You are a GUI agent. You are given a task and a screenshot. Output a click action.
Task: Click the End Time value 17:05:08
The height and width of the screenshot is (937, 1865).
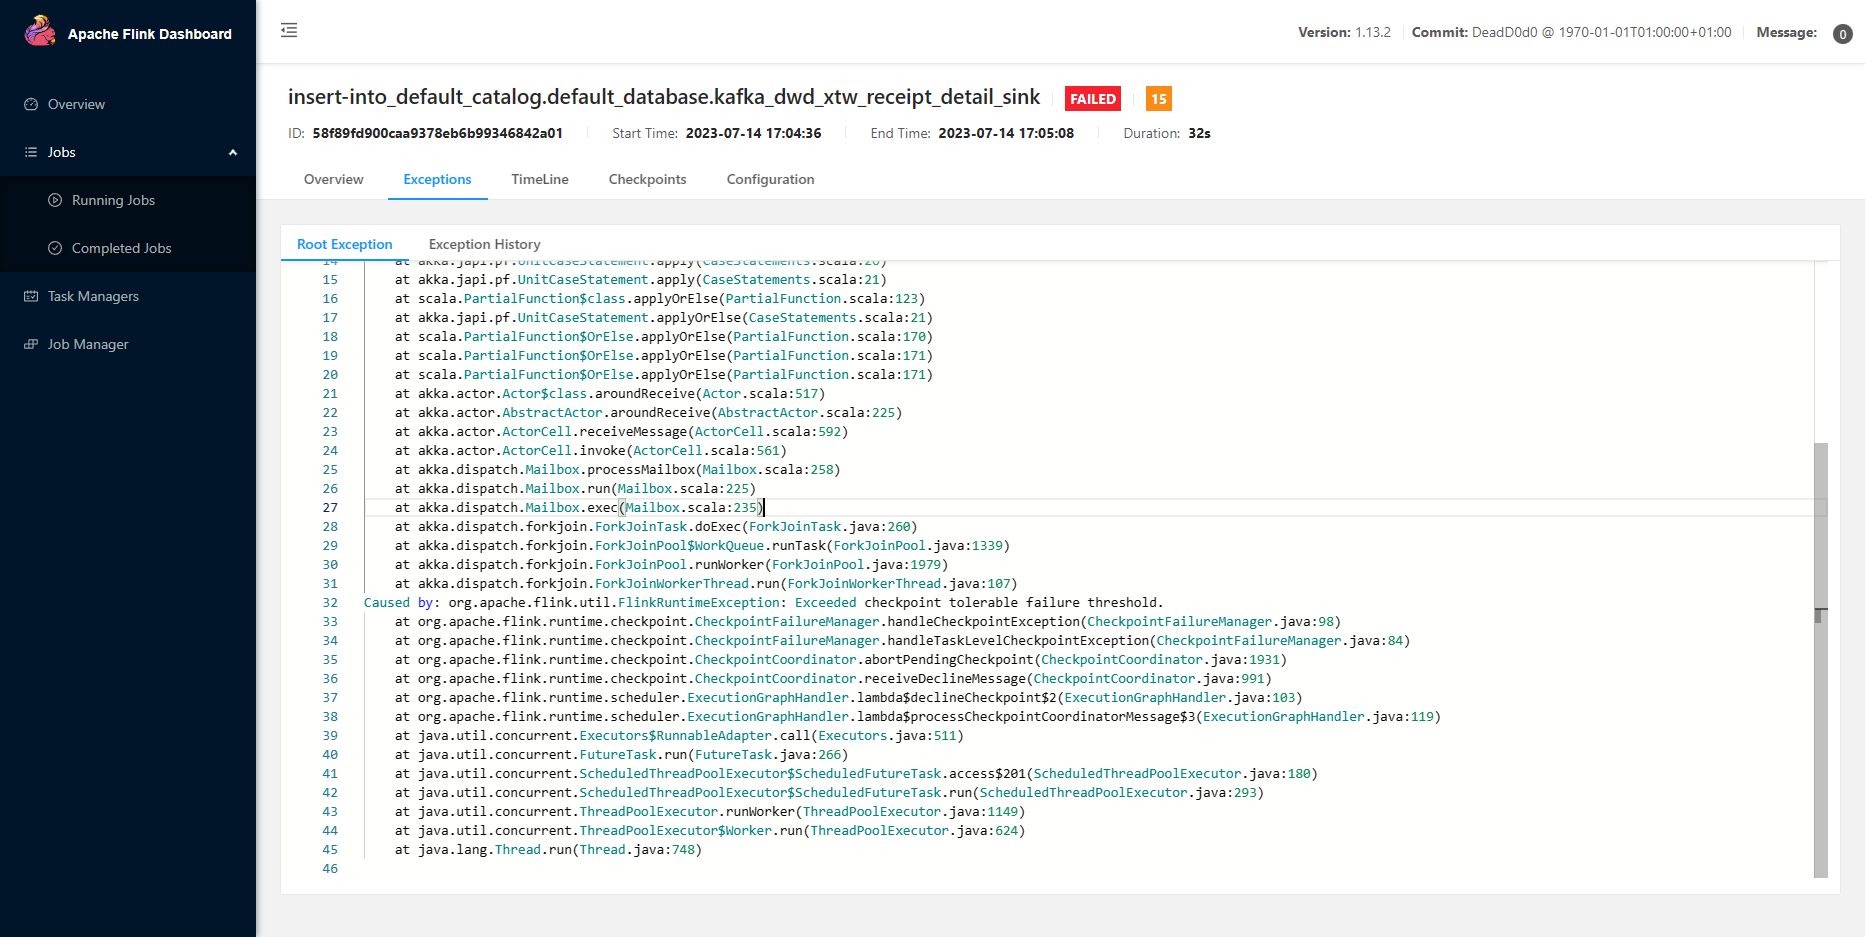pyautogui.click(x=1006, y=133)
